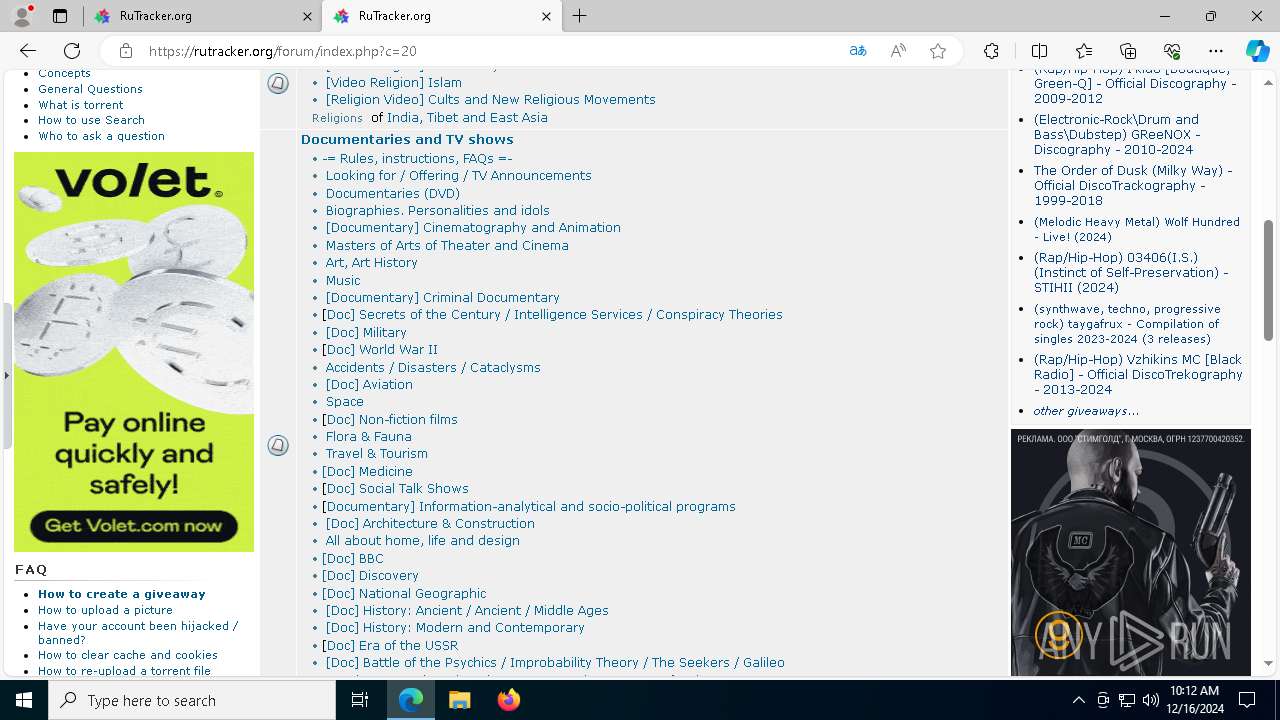Open Wolf Hundred - Live! (2024) giveaway
The width and height of the screenshot is (1280, 720).
pyautogui.click(x=1137, y=230)
